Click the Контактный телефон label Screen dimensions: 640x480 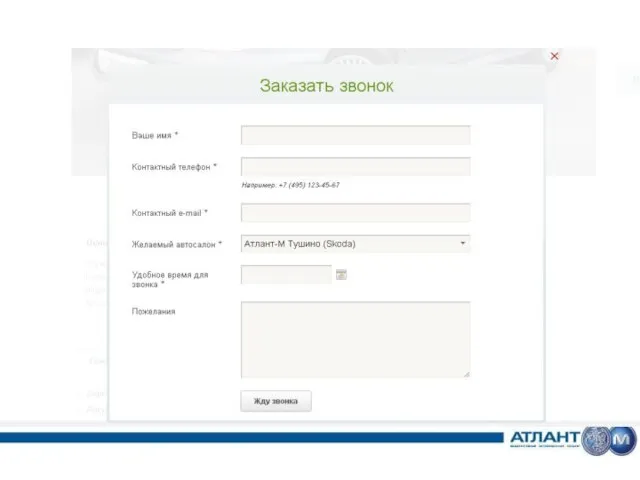(x=174, y=167)
